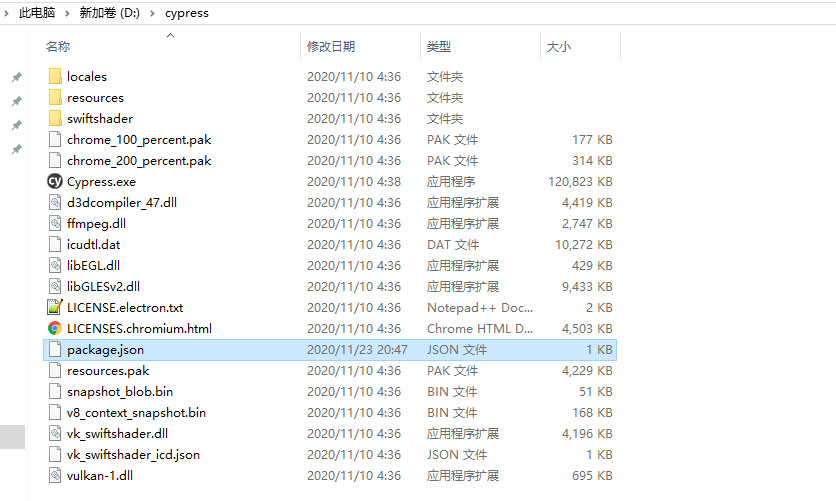Click the 695 KB size value
This screenshot has width=836, height=501.
592,475
